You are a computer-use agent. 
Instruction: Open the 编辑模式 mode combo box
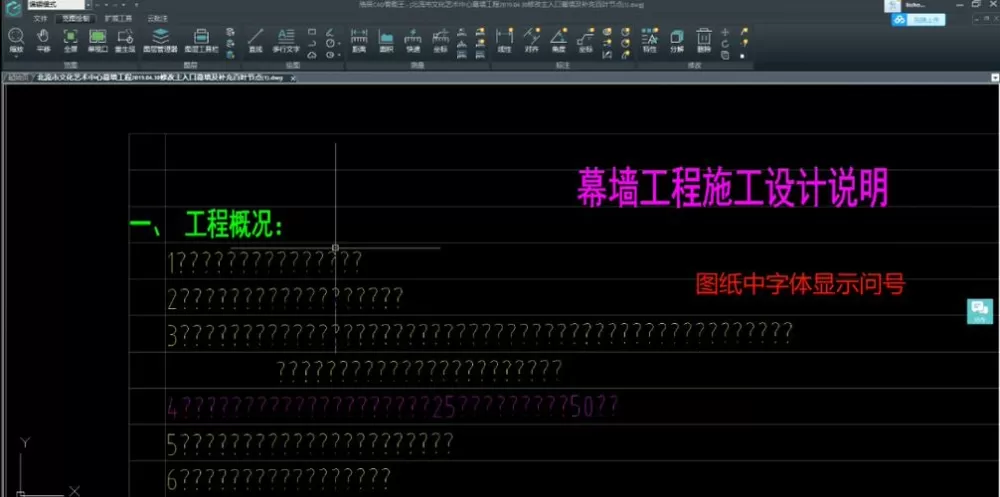[x=59, y=4]
